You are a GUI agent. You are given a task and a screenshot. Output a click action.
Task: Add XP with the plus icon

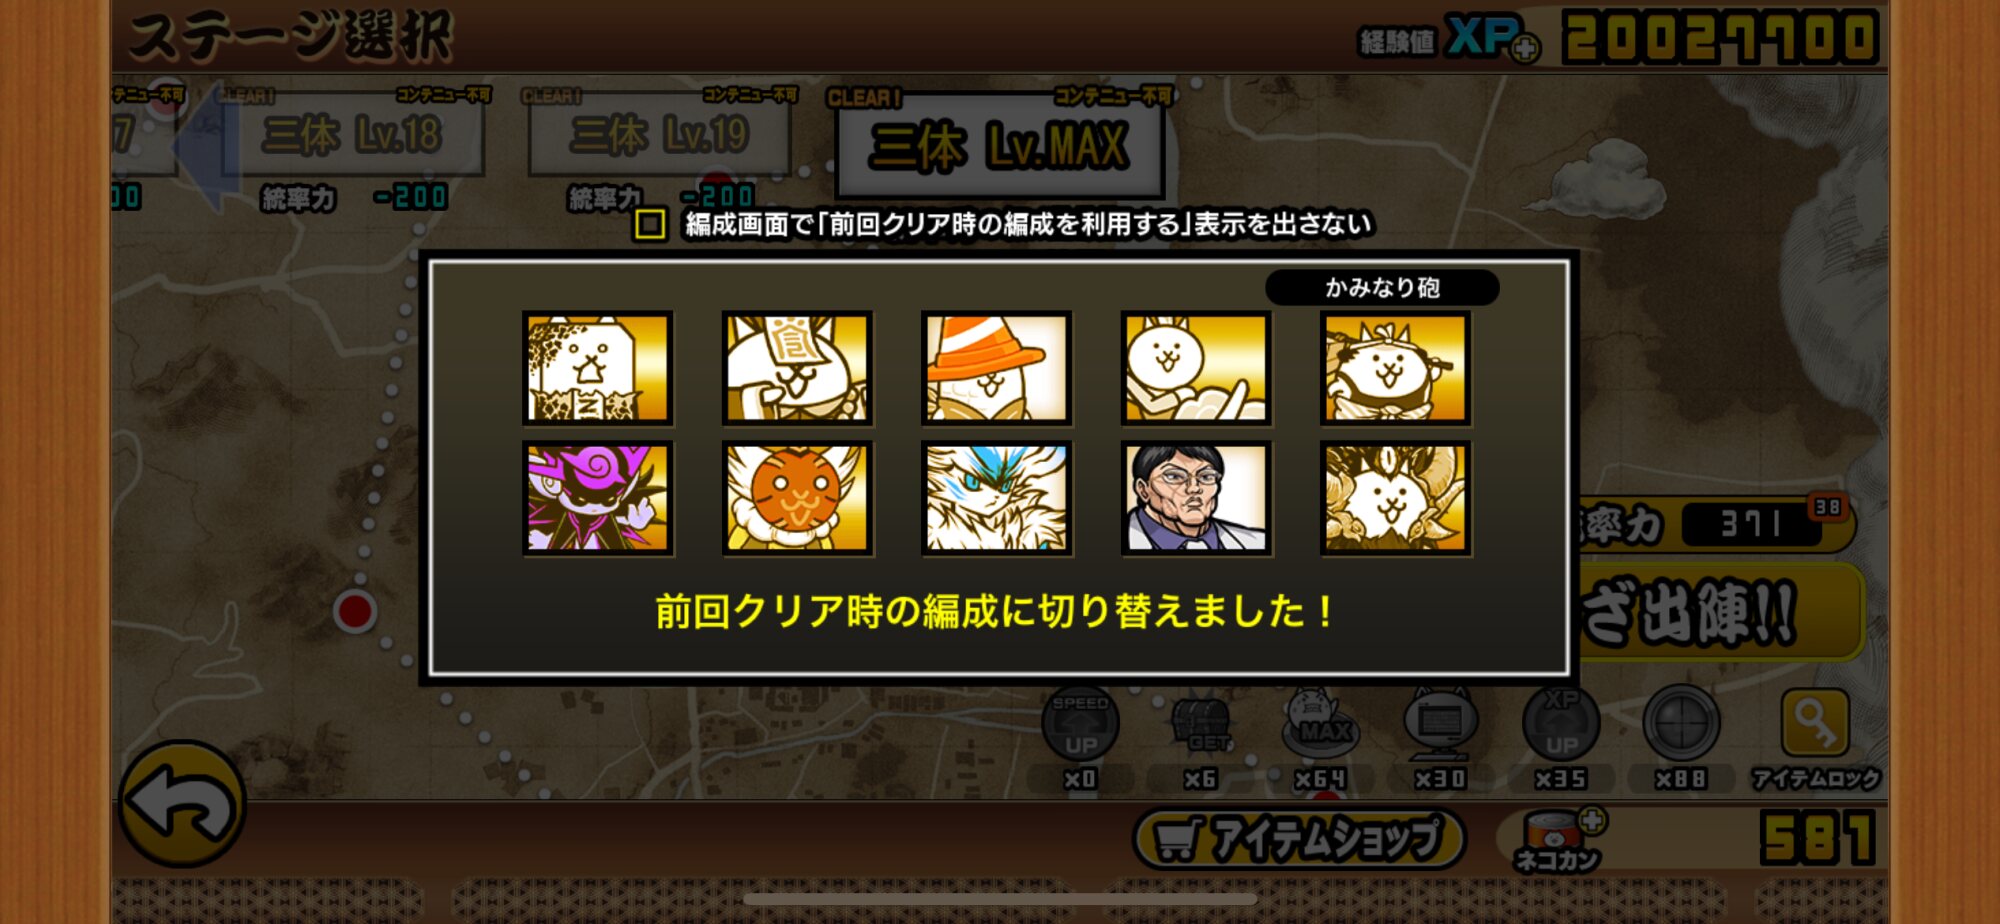[1525, 47]
